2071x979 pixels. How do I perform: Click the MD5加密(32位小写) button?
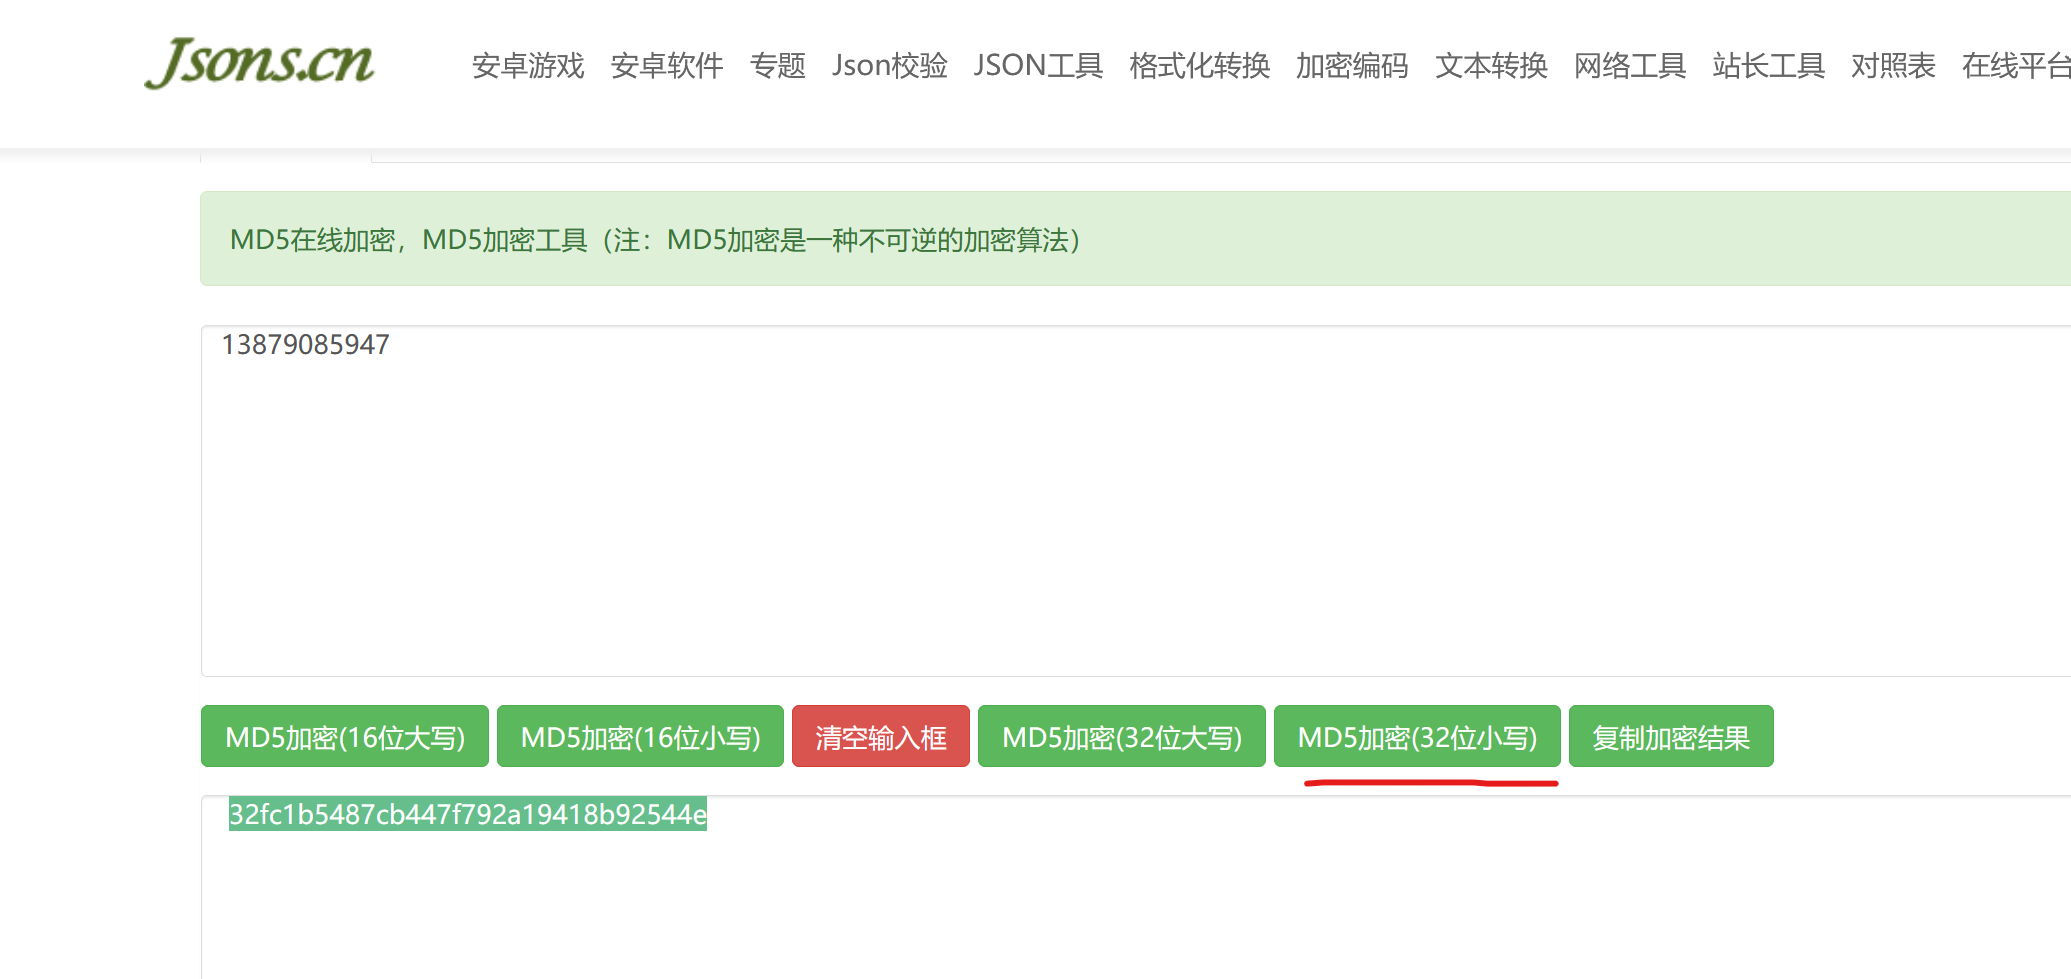[1417, 736]
